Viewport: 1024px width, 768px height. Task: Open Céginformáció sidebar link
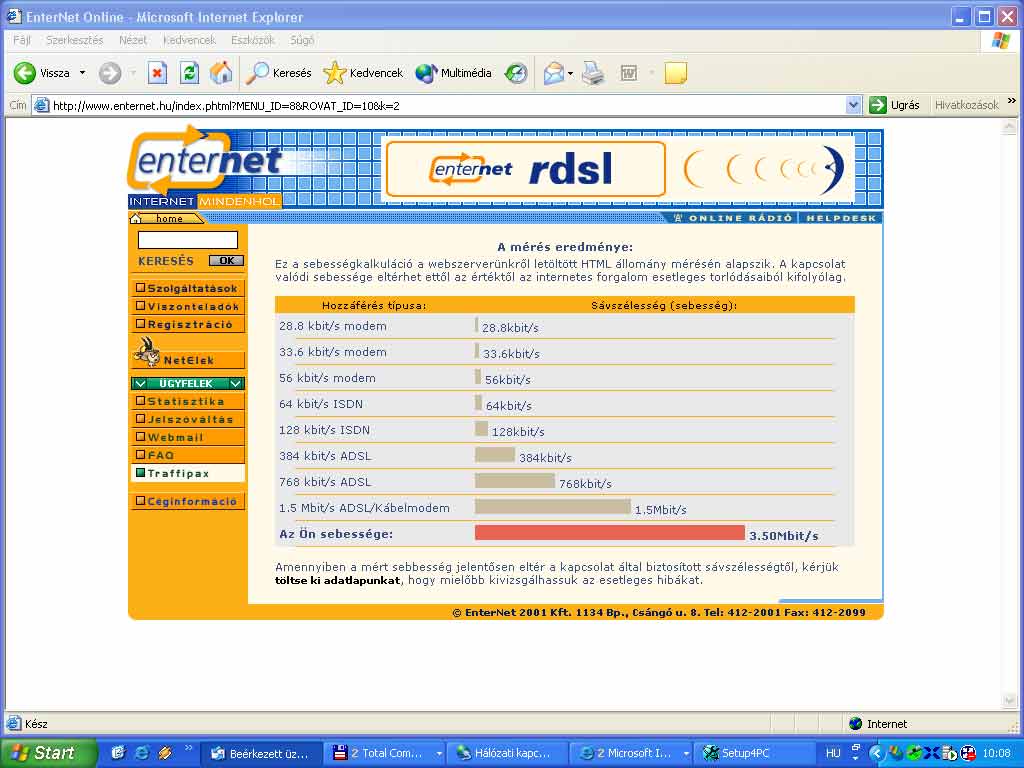(x=187, y=501)
